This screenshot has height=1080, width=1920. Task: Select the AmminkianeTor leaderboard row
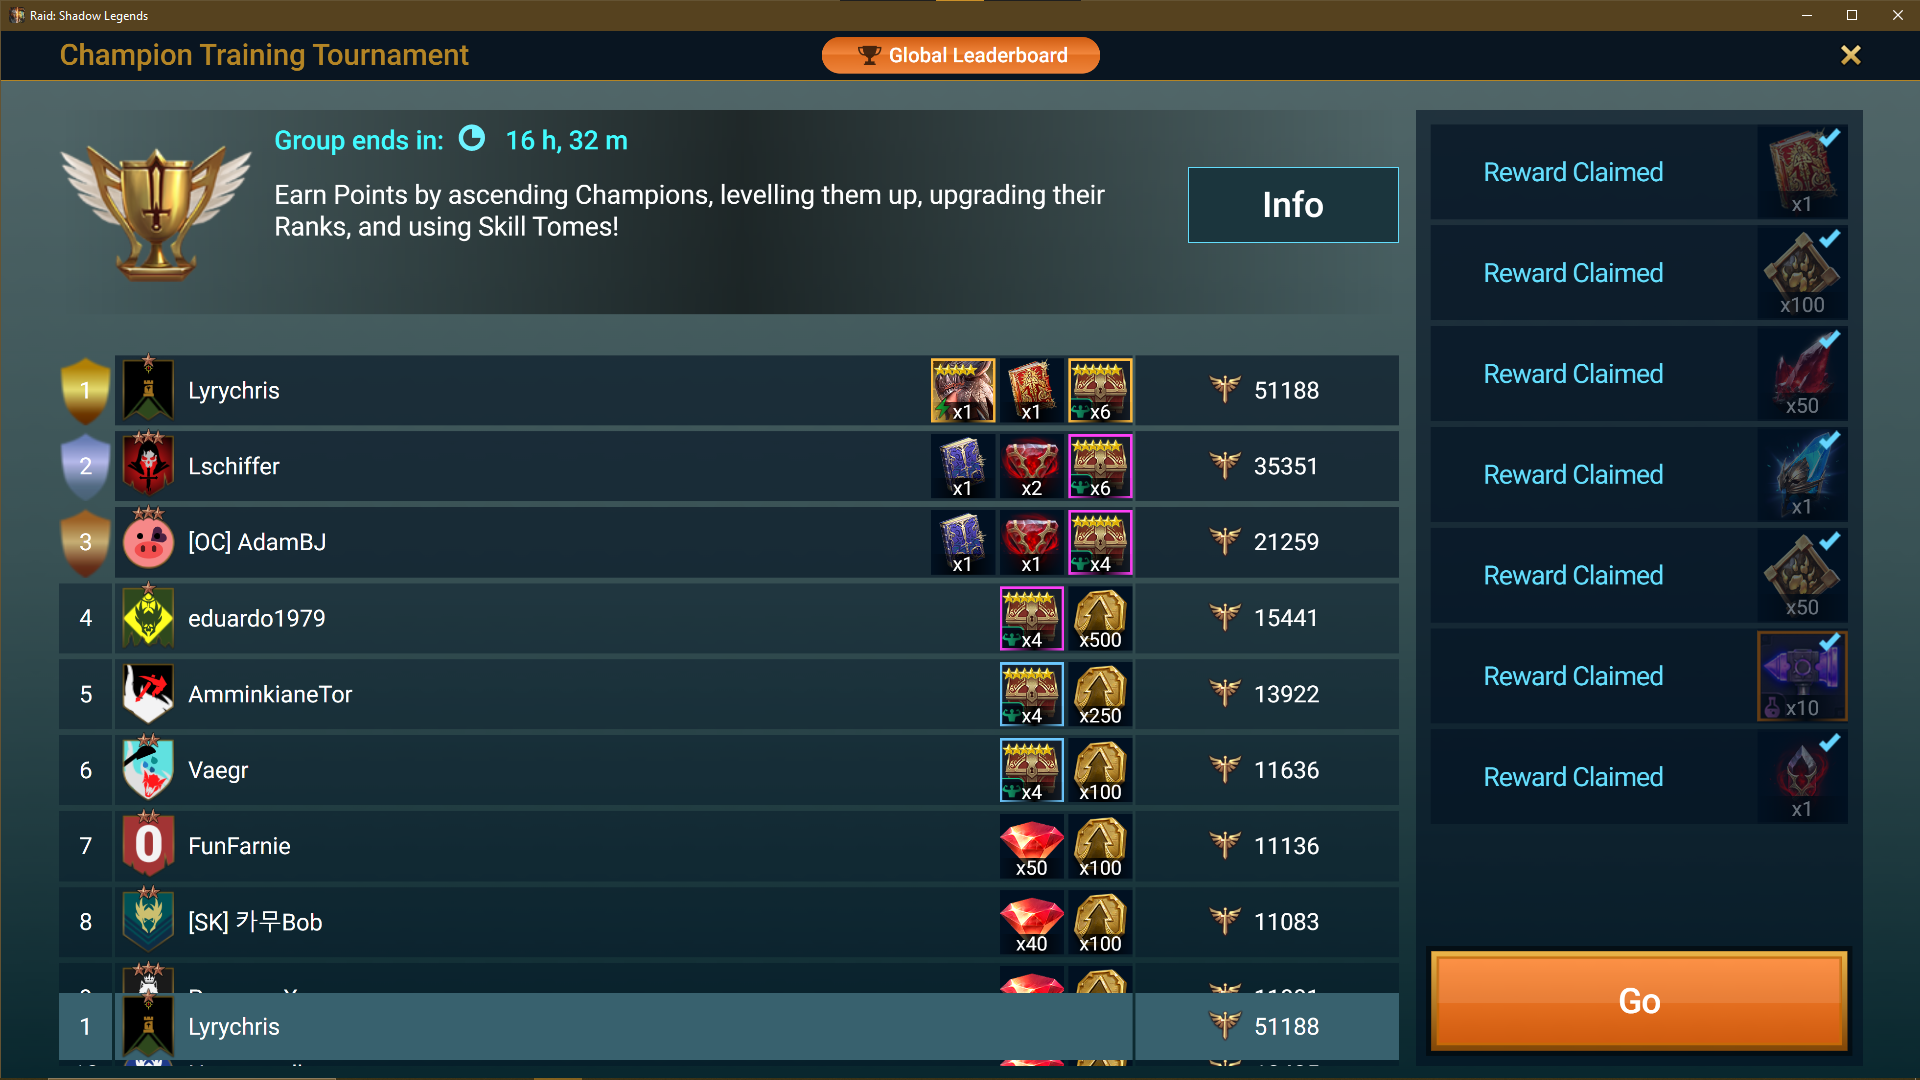(728, 694)
